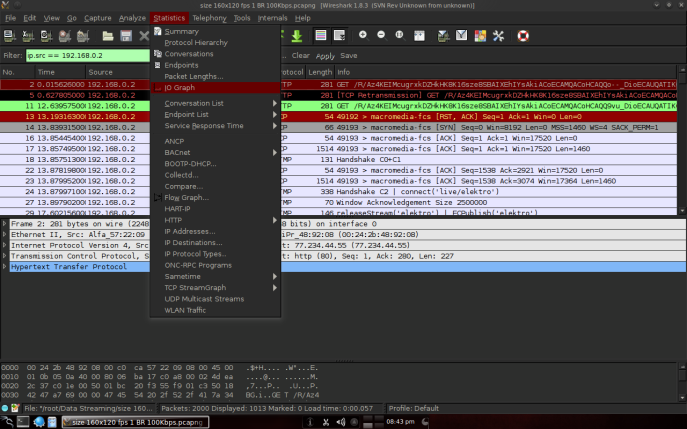This screenshot has width=687, height=429.
Task: Toggle colorize packet list icon
Action: 321,35
